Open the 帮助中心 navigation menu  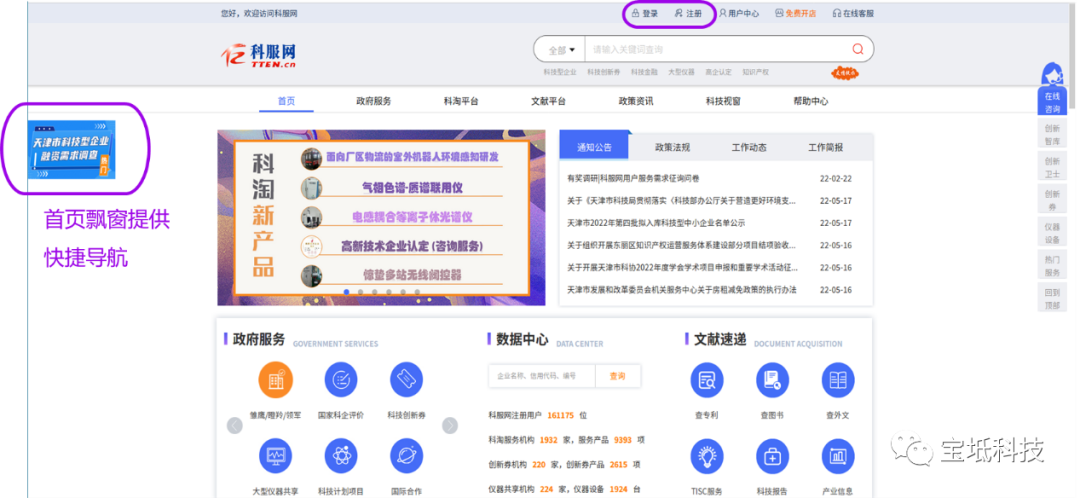(811, 101)
